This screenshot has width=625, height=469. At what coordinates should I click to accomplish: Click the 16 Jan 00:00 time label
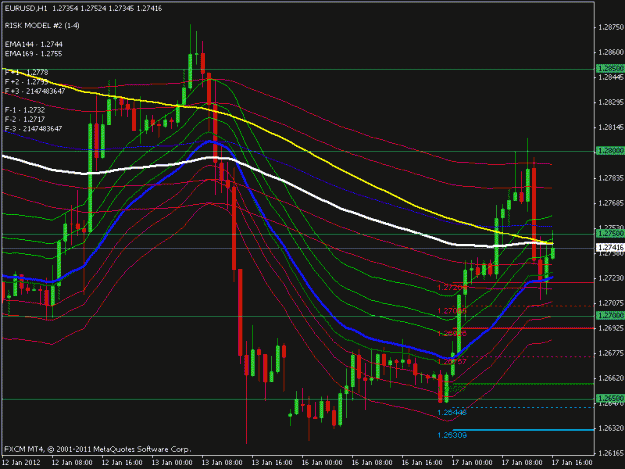pyautogui.click(x=322, y=463)
